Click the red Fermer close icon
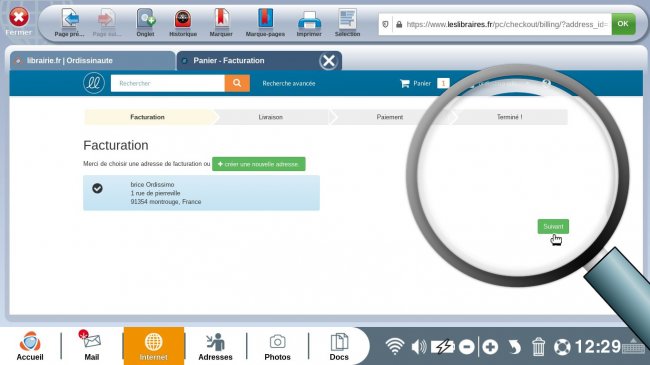The width and height of the screenshot is (650, 365). tap(19, 17)
